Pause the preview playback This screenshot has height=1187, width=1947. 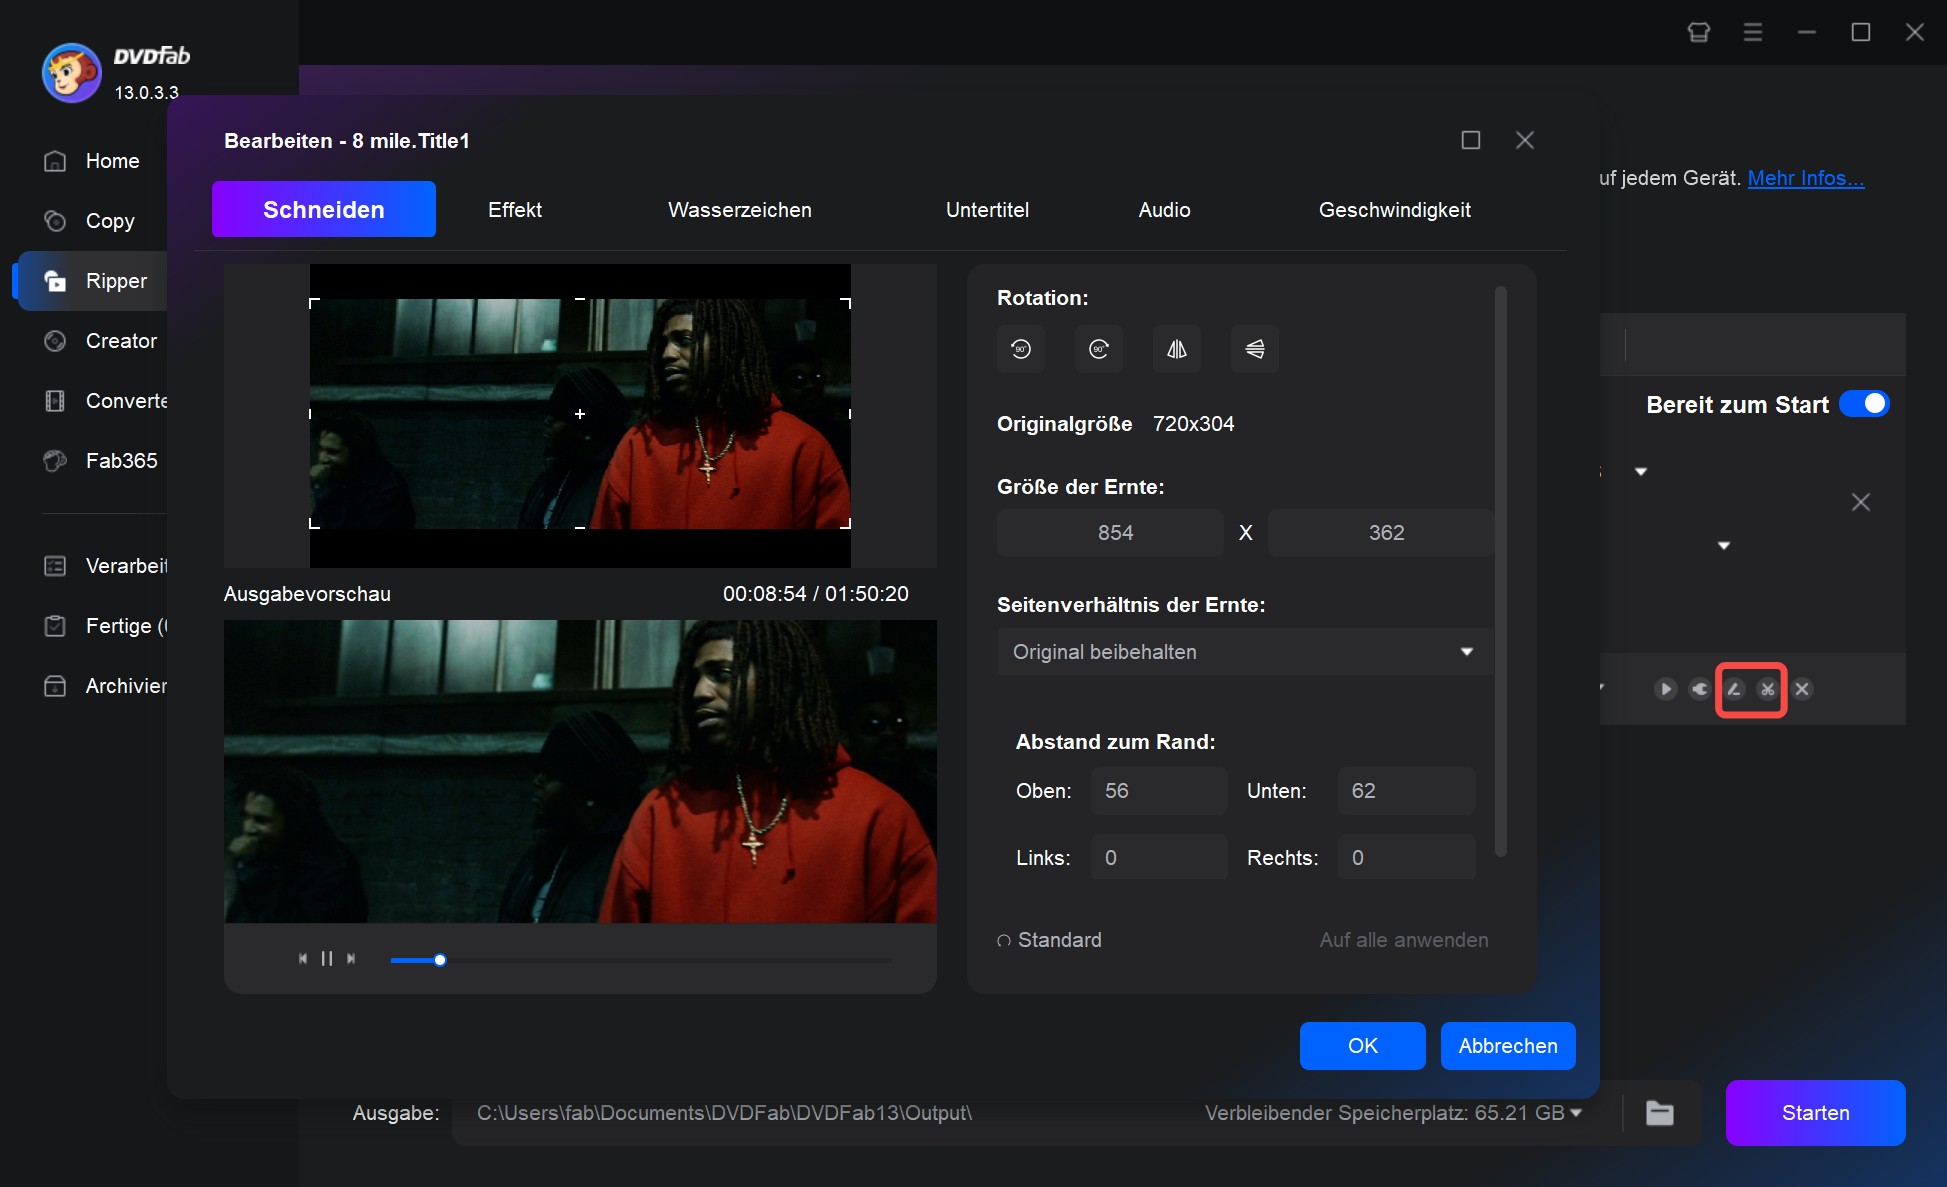click(x=327, y=959)
